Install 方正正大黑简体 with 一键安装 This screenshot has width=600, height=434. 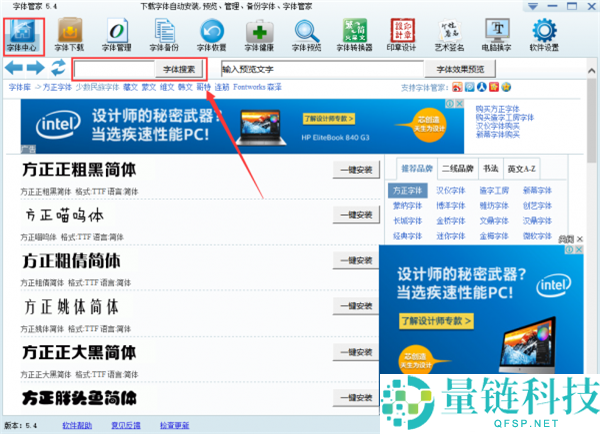(x=356, y=352)
